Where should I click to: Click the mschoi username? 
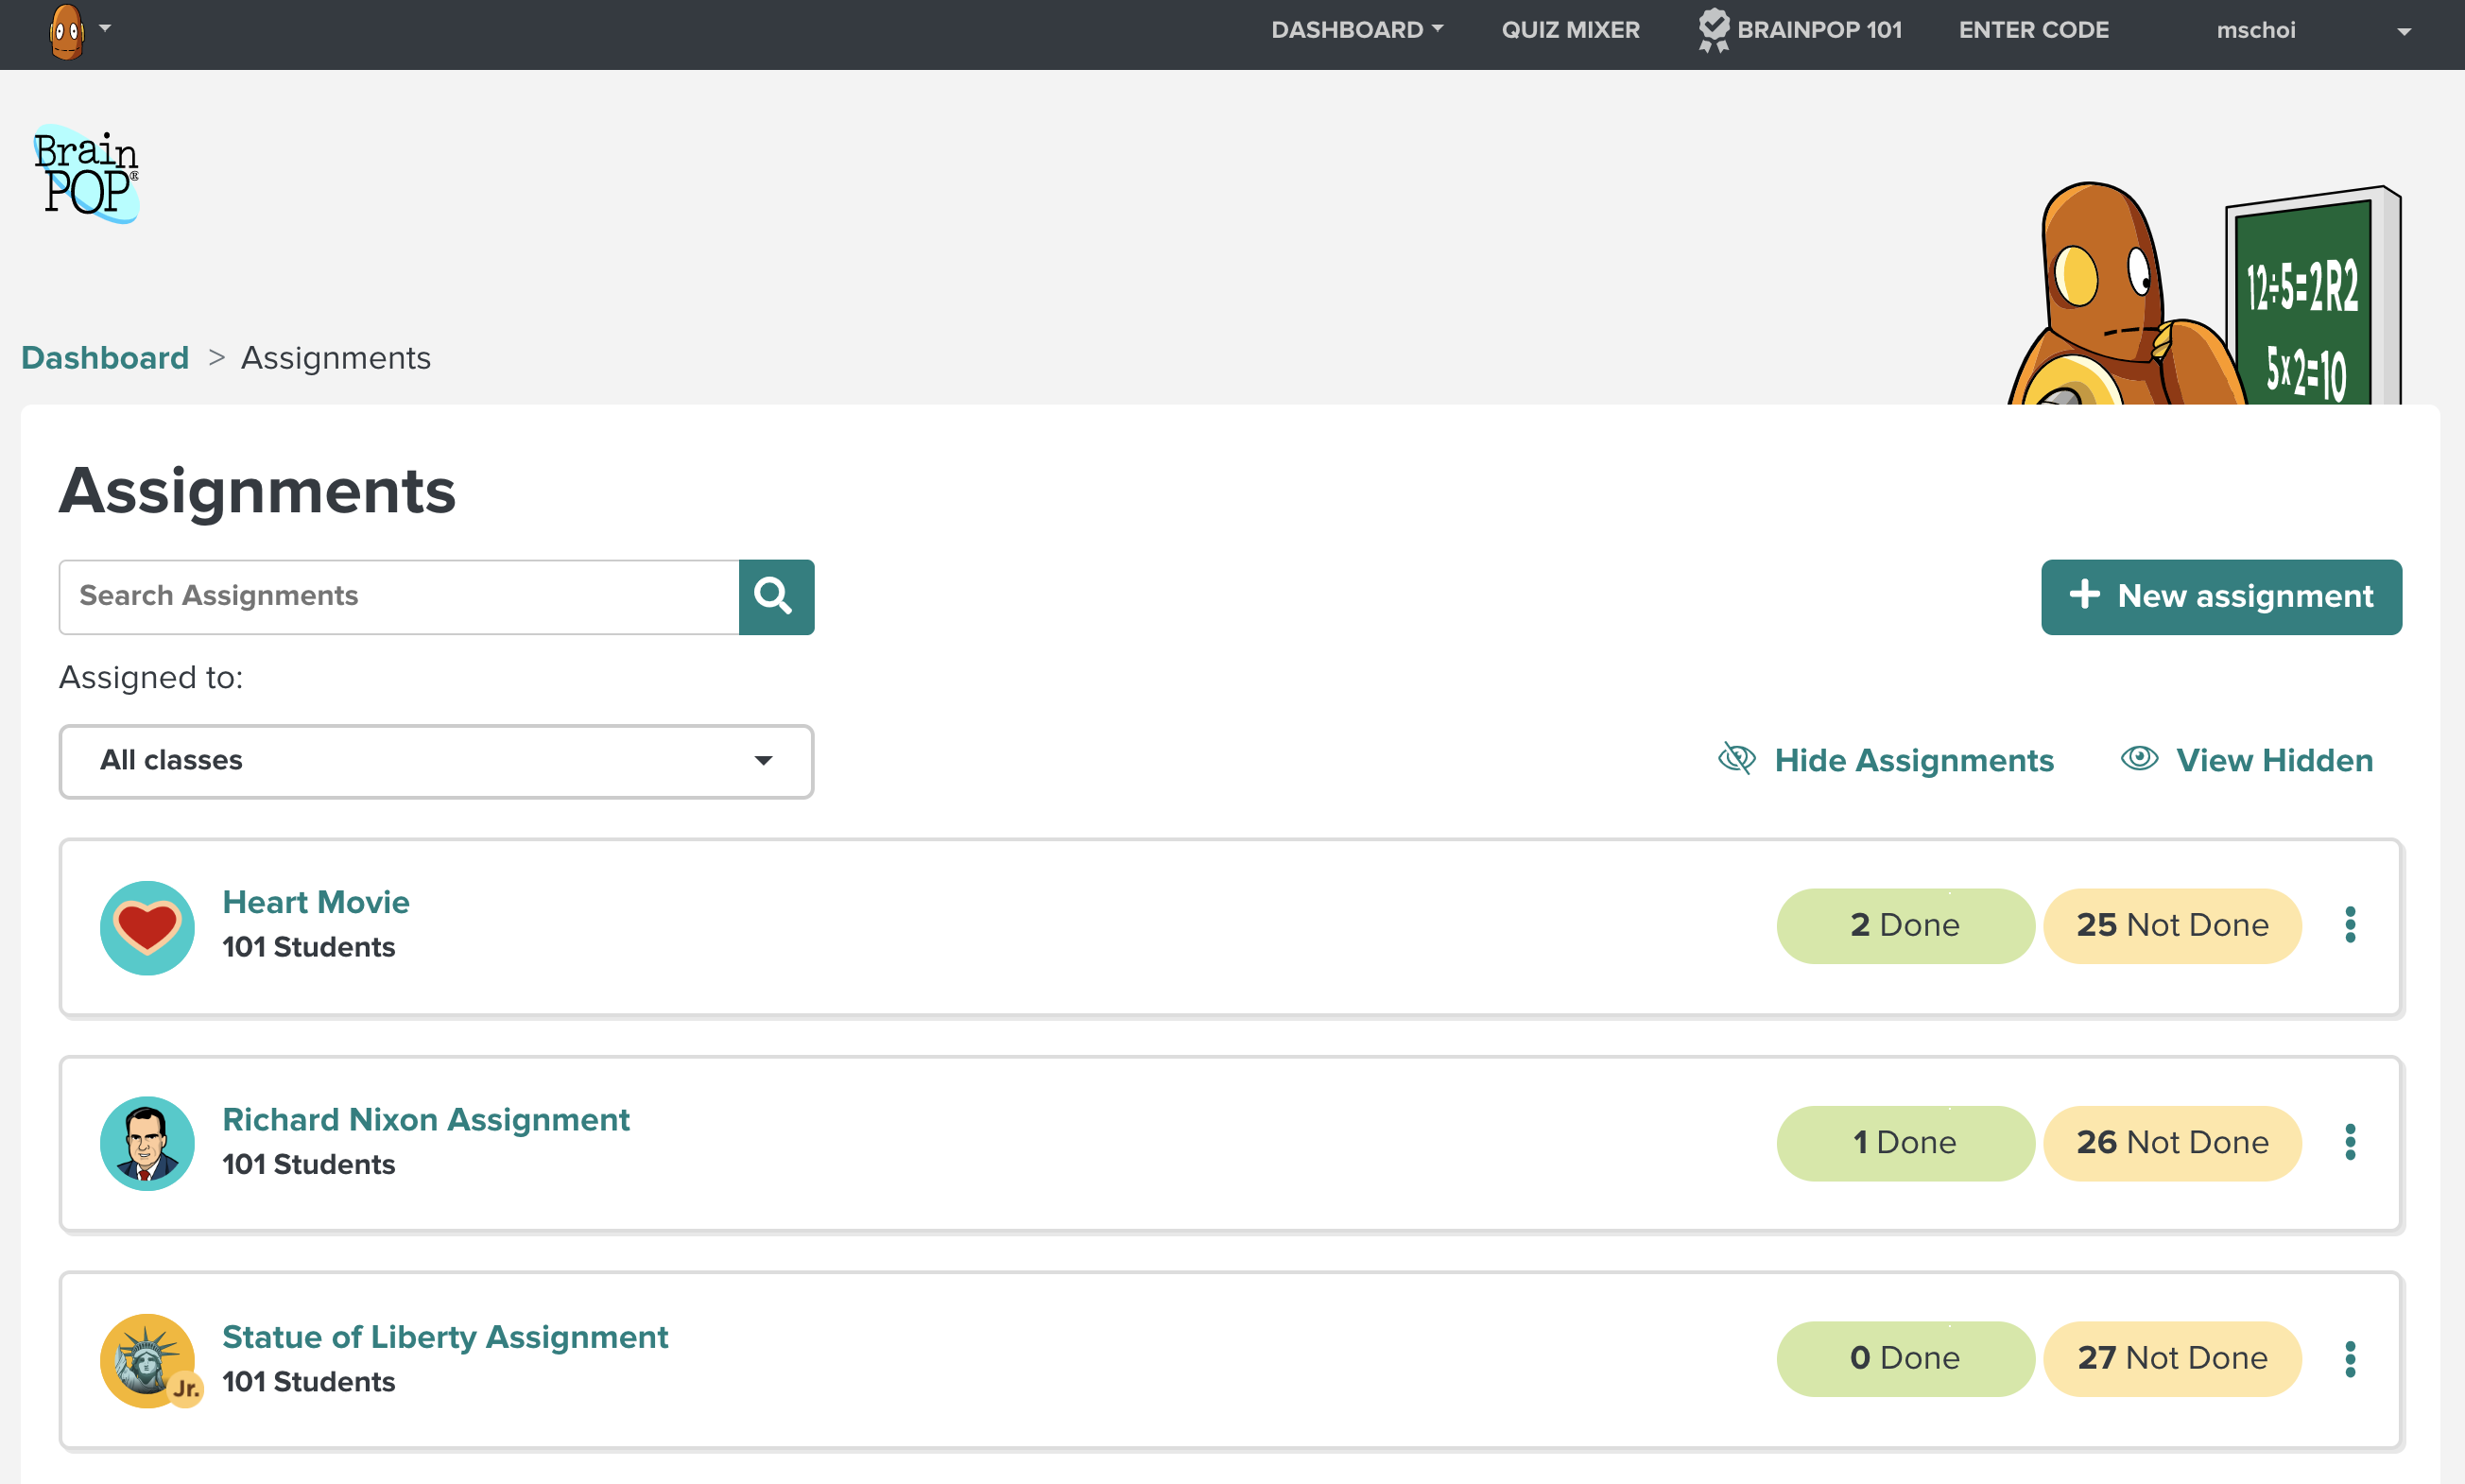point(2255,30)
